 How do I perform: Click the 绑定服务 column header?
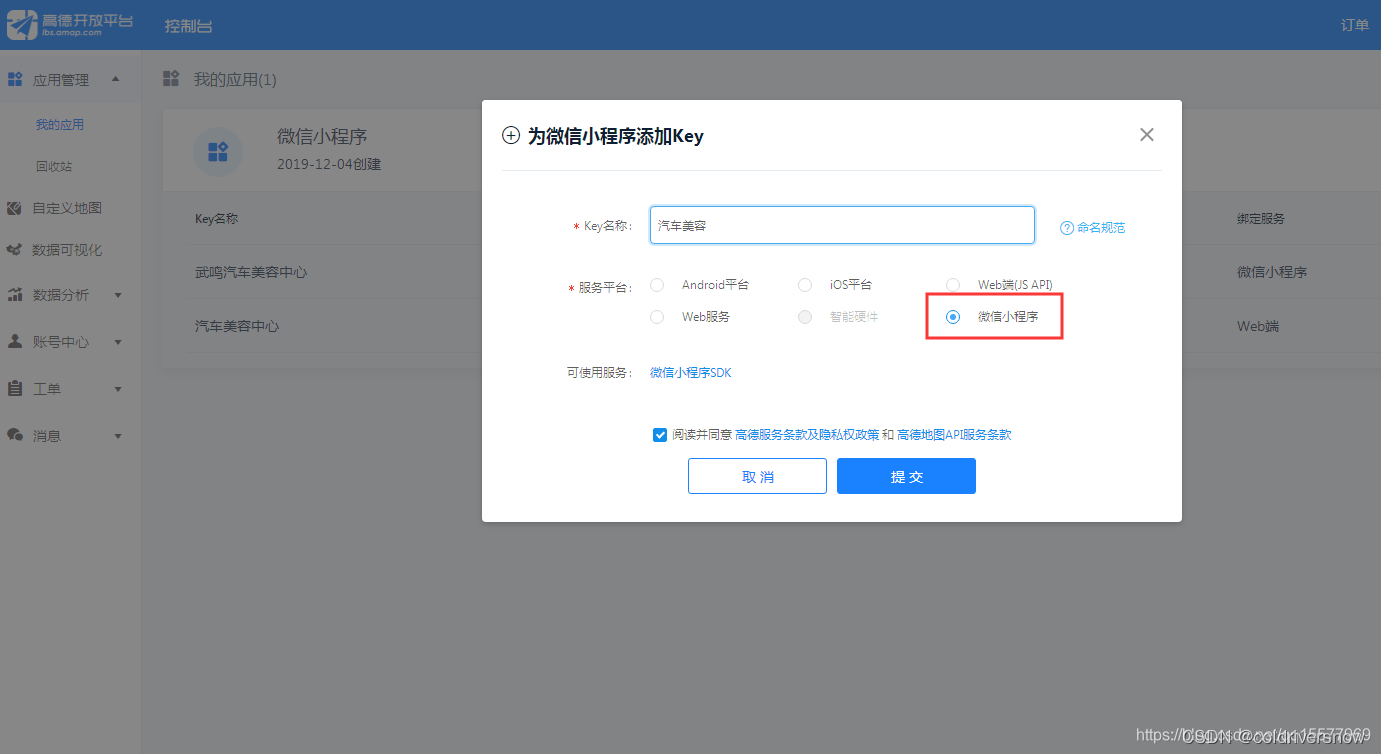(1261, 219)
